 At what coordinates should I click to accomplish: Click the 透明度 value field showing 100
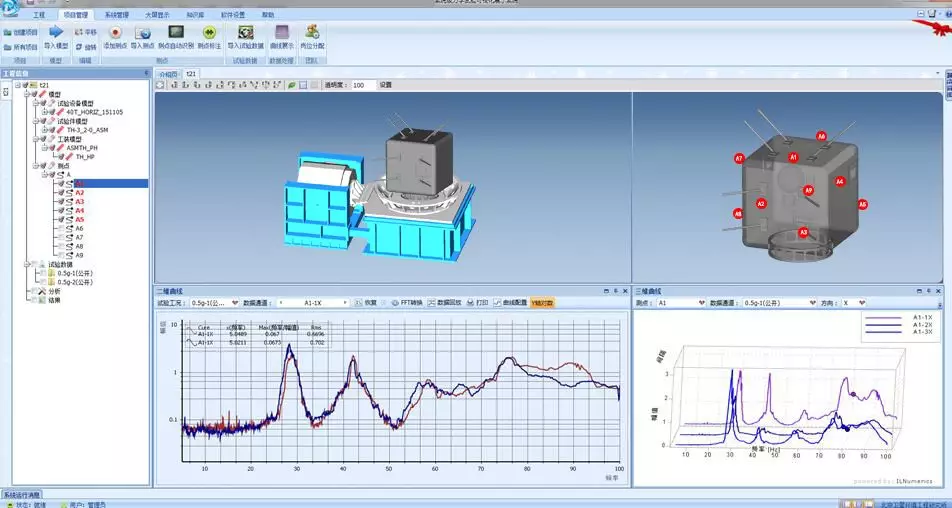pyautogui.click(x=362, y=85)
